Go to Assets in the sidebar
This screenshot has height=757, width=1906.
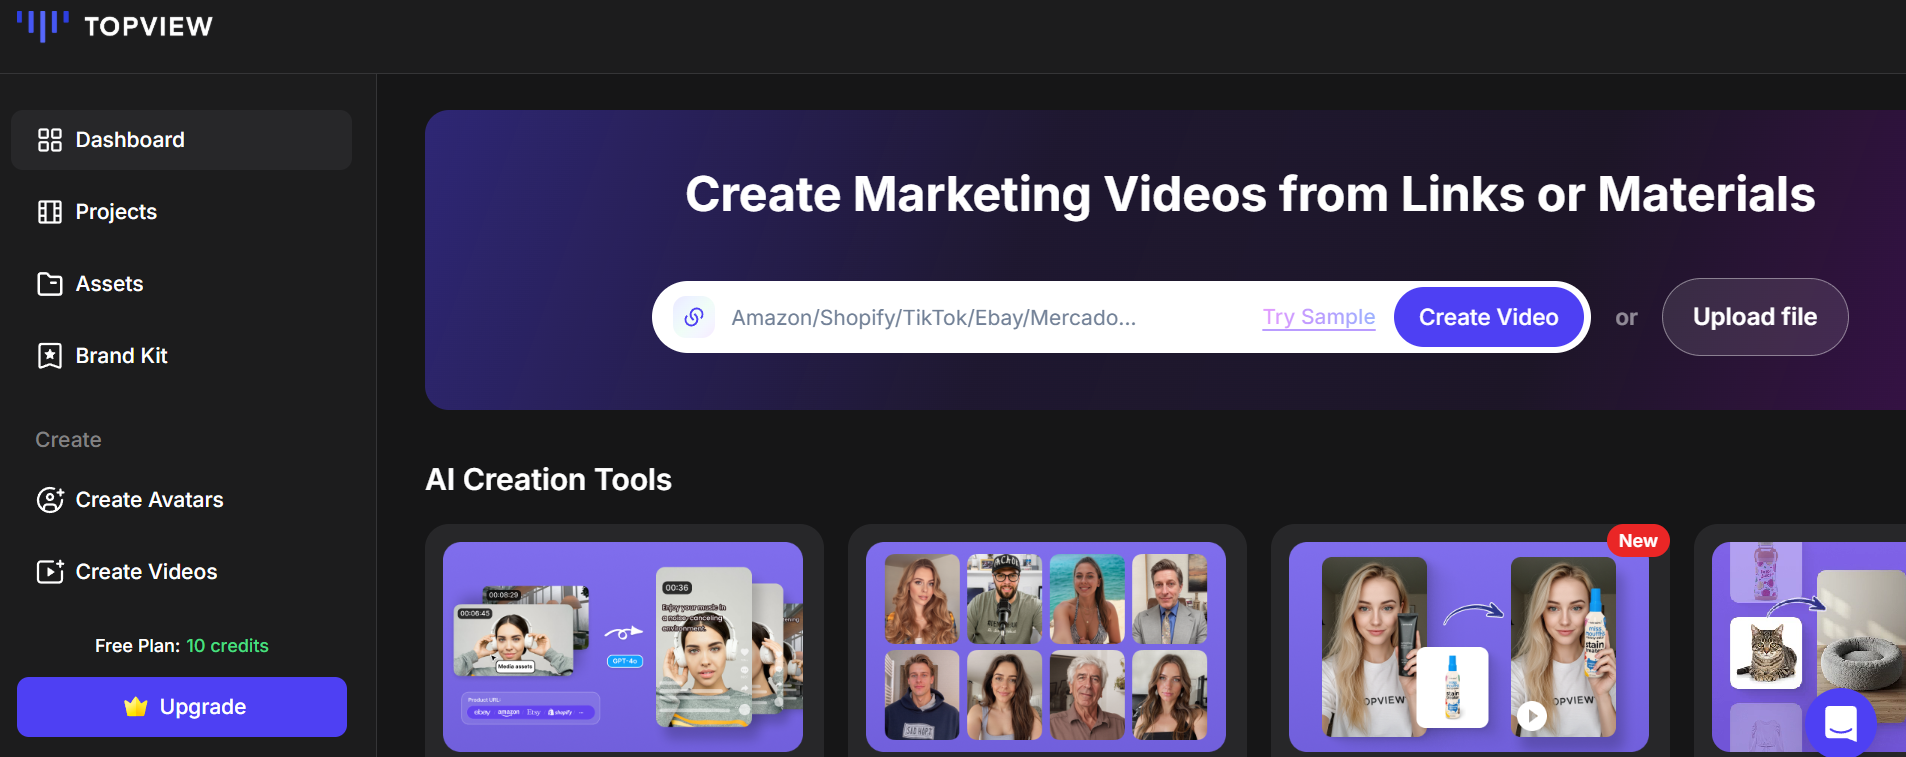181,284
